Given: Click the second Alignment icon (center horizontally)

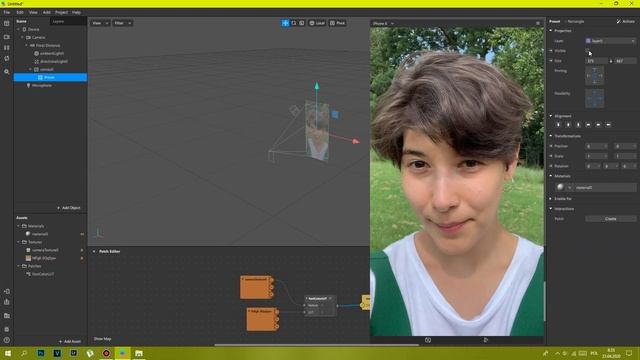Looking at the screenshot, I should (568, 125).
